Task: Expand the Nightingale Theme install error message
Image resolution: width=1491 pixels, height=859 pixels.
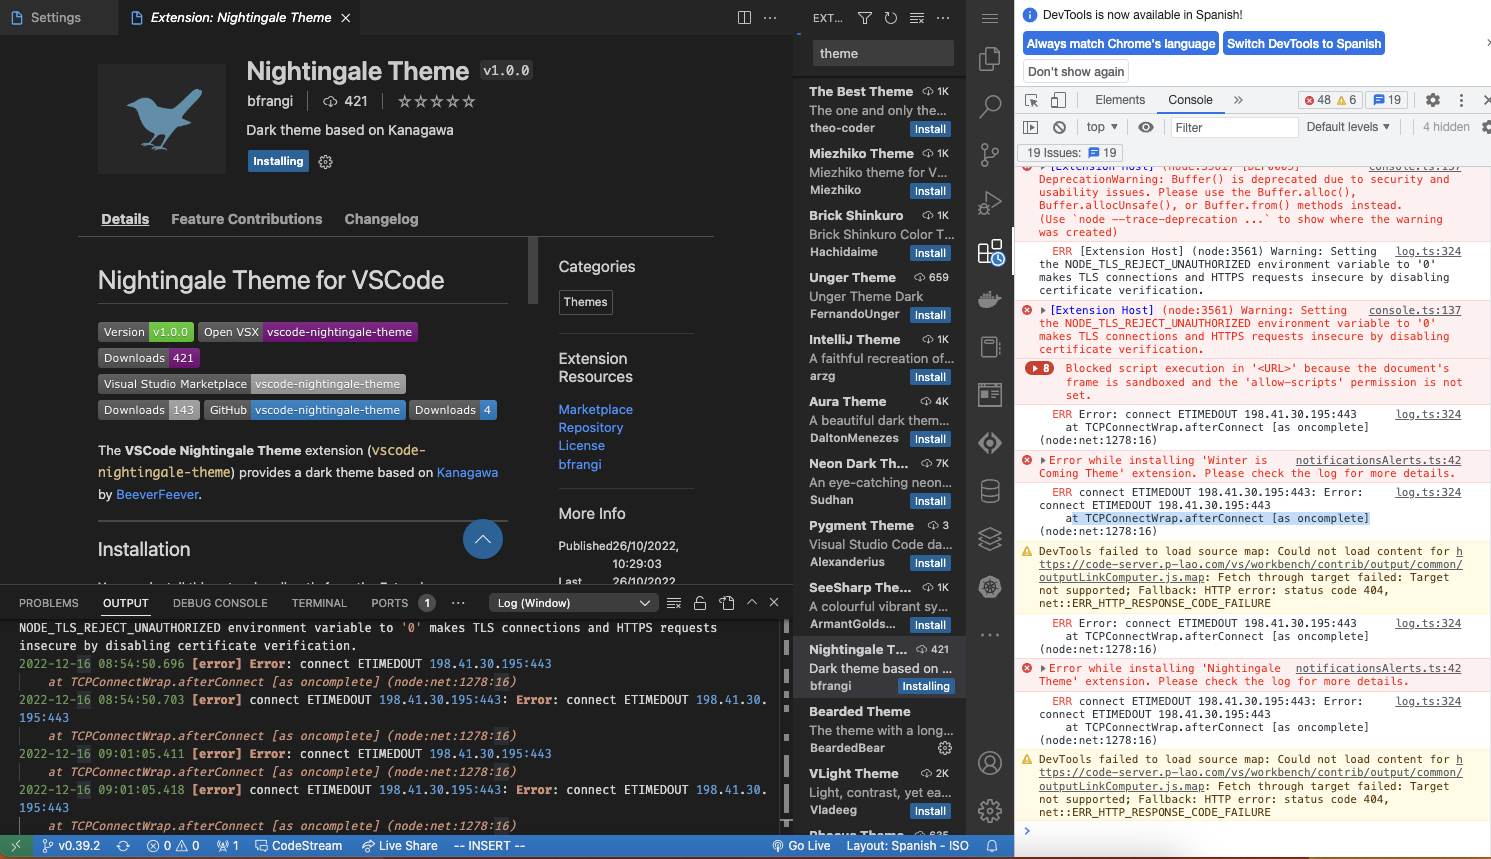Action: tap(1044, 668)
